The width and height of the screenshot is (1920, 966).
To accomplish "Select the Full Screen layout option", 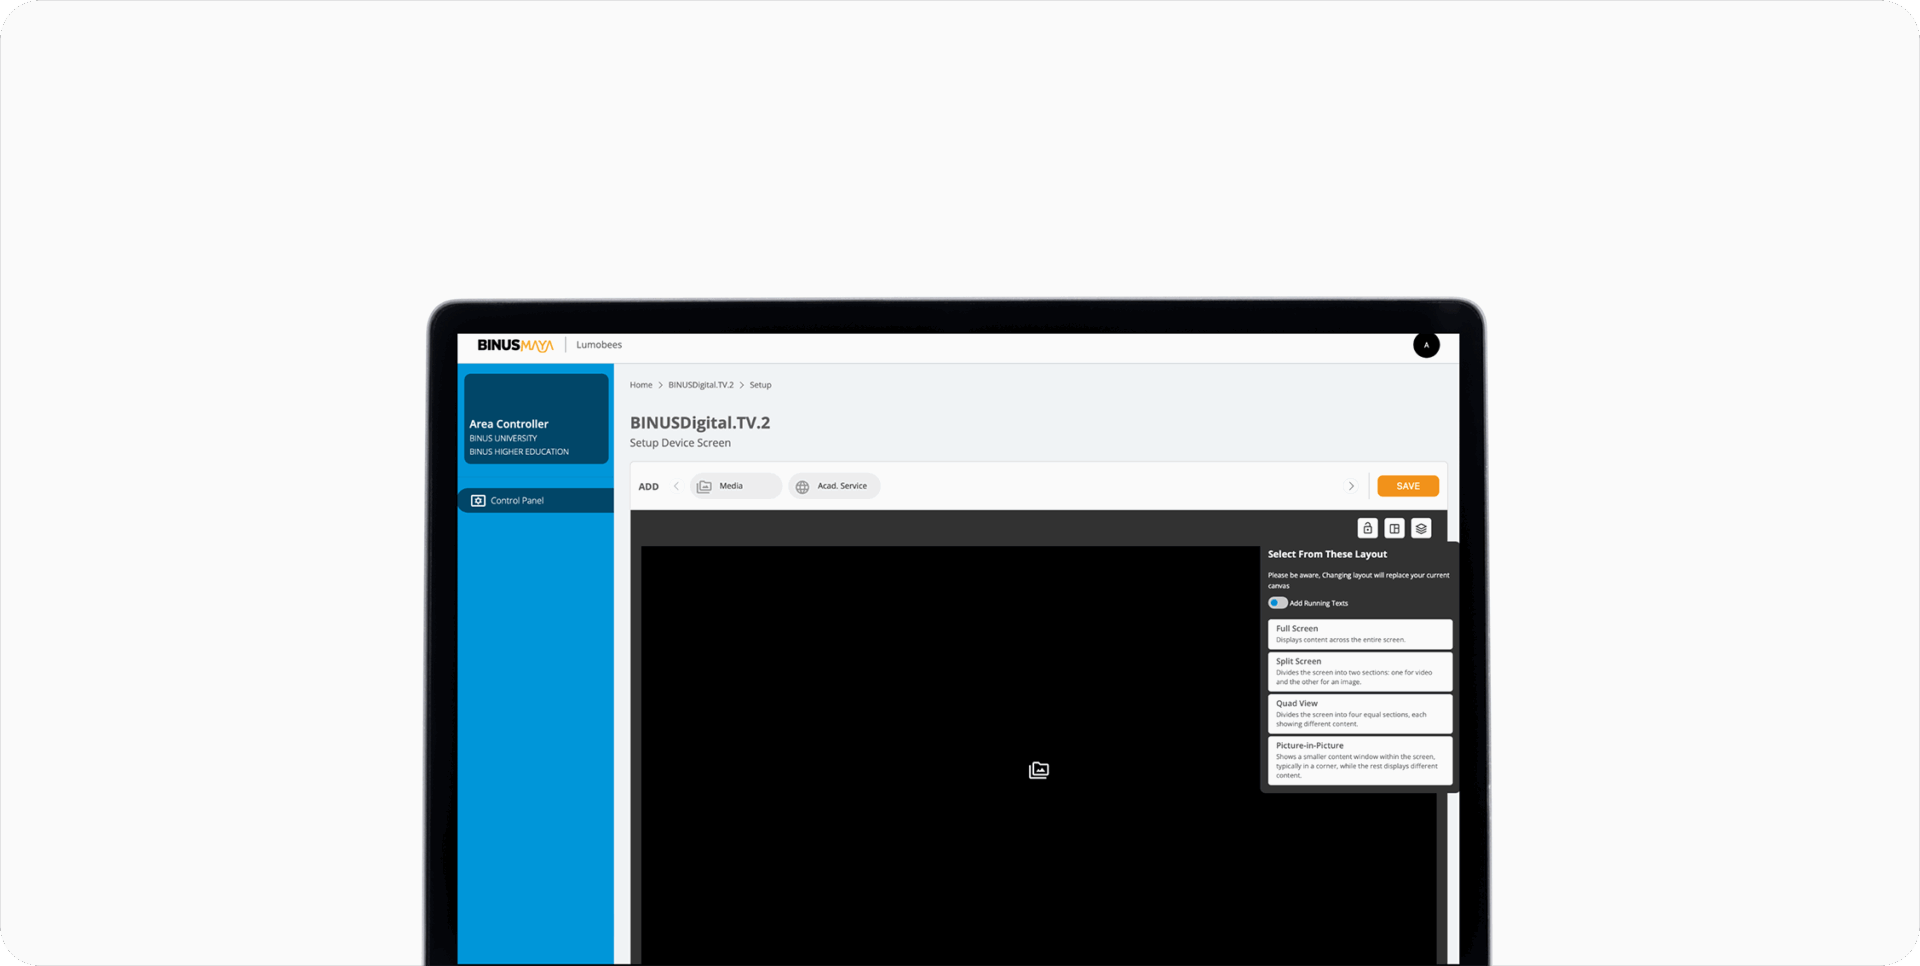I will tap(1359, 634).
